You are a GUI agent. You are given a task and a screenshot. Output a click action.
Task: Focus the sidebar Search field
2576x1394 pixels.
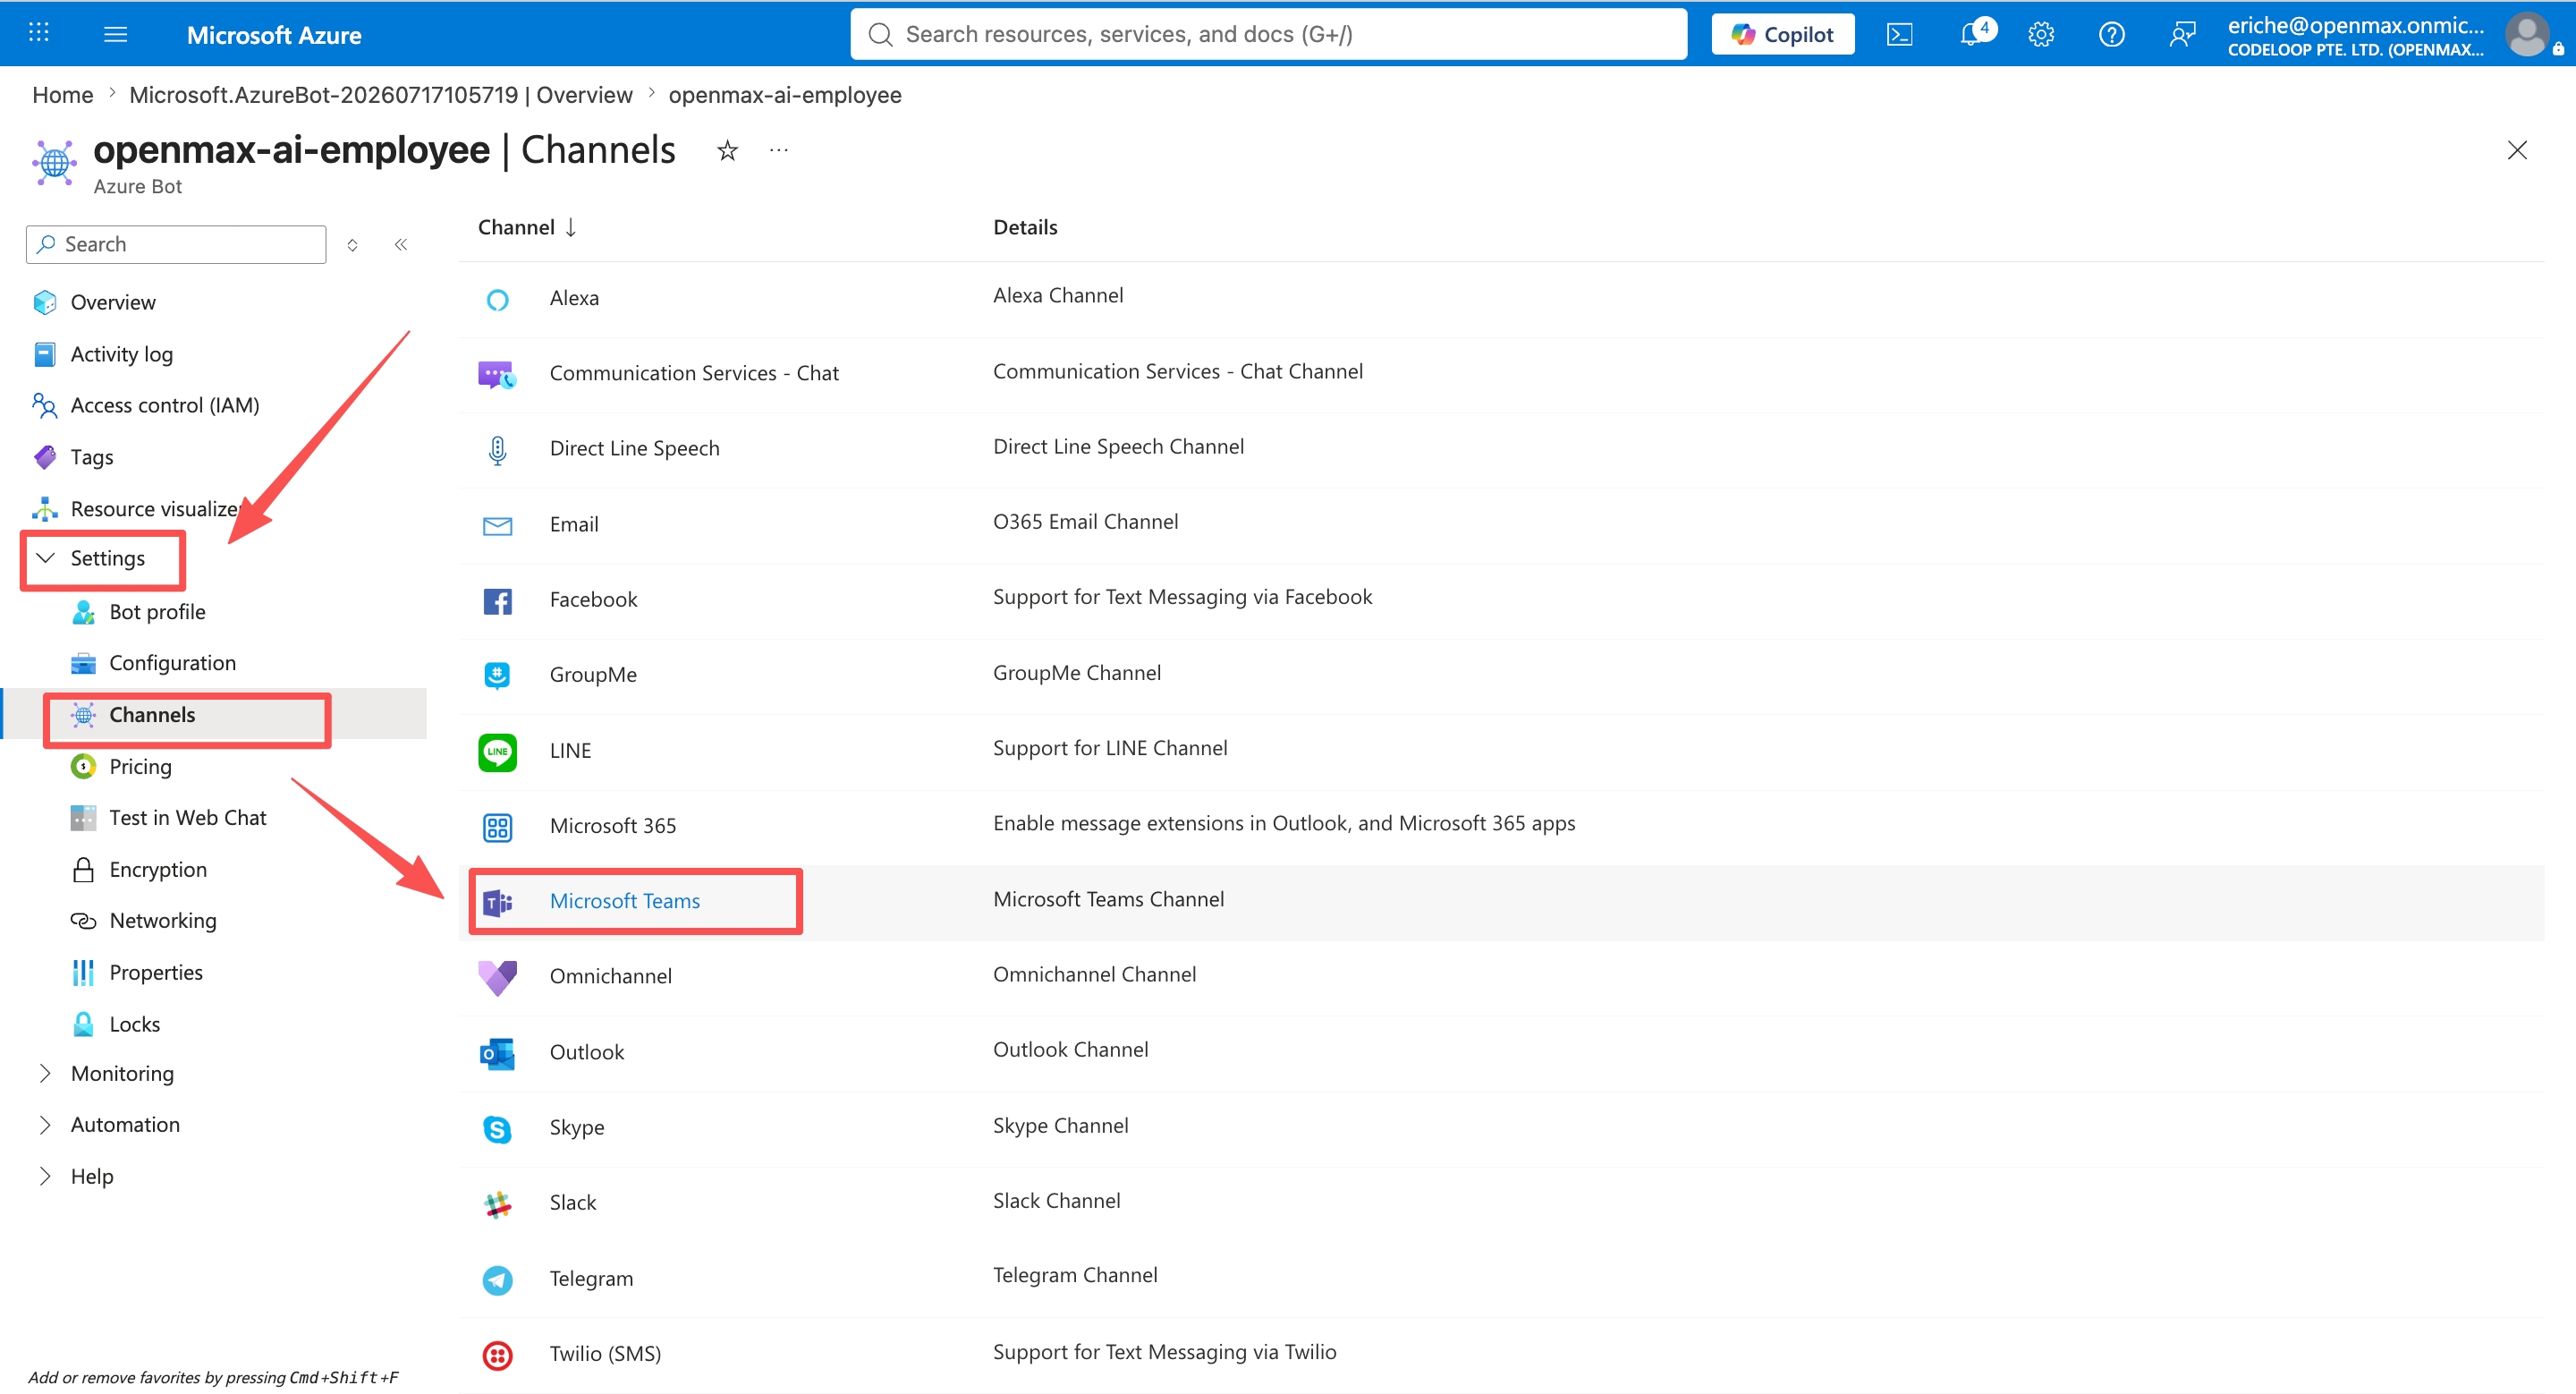176,245
